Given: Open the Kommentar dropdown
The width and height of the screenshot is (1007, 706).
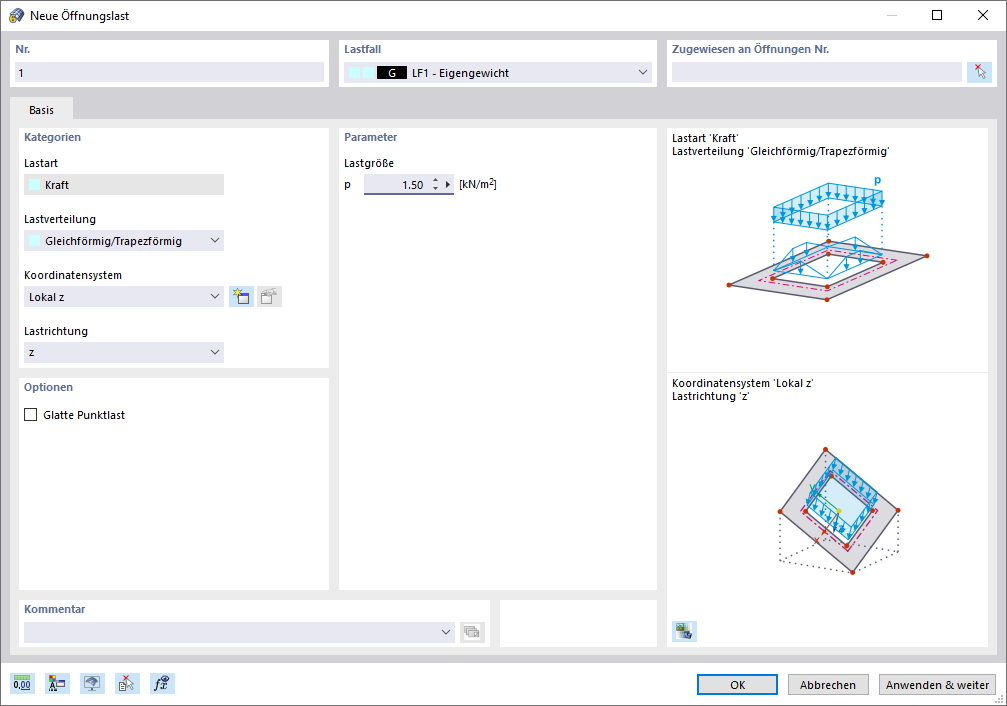Looking at the screenshot, I should 240,632.
